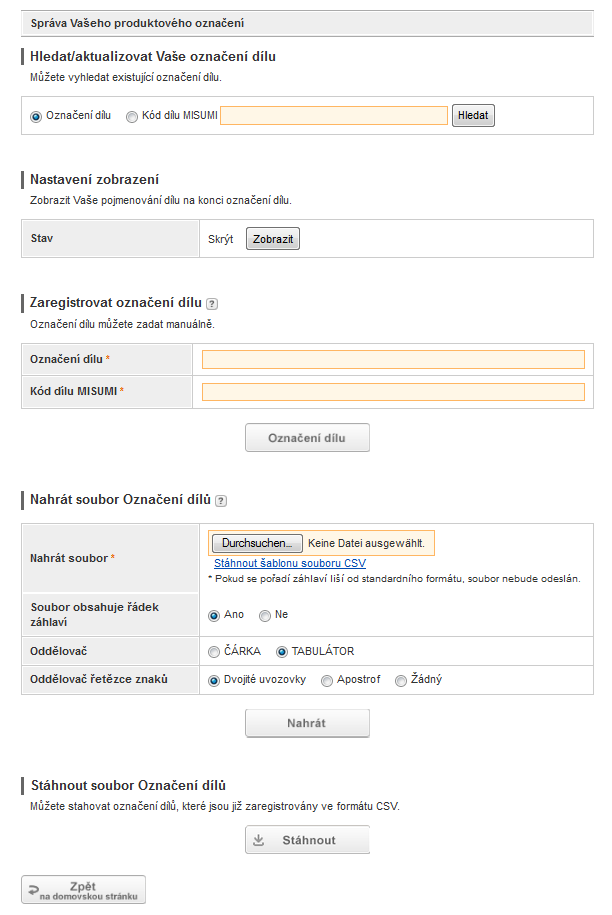Viewport: 612px width, 915px height.
Task: Select ČÁRKA as the delimiter
Action: (x=214, y=652)
